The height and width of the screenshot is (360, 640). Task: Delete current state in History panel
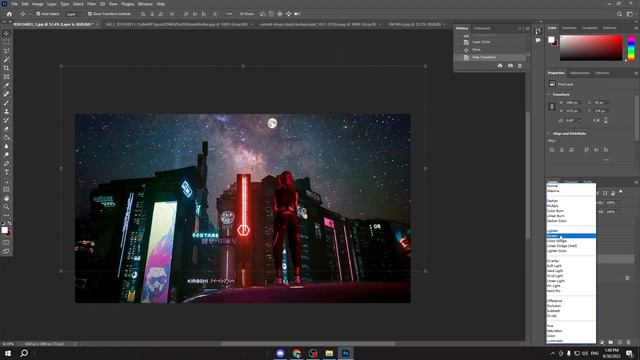(520, 66)
